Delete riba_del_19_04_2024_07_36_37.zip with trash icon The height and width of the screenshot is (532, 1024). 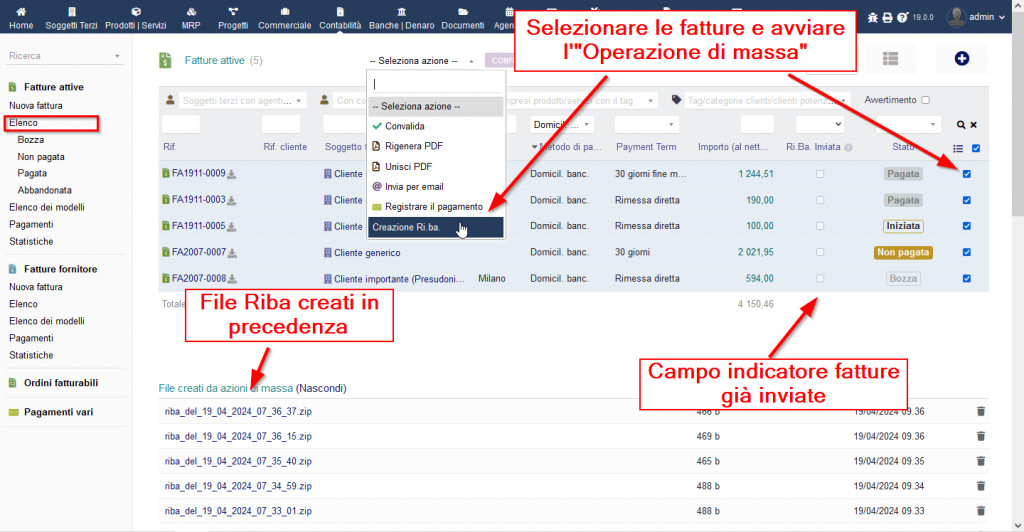(x=980, y=411)
